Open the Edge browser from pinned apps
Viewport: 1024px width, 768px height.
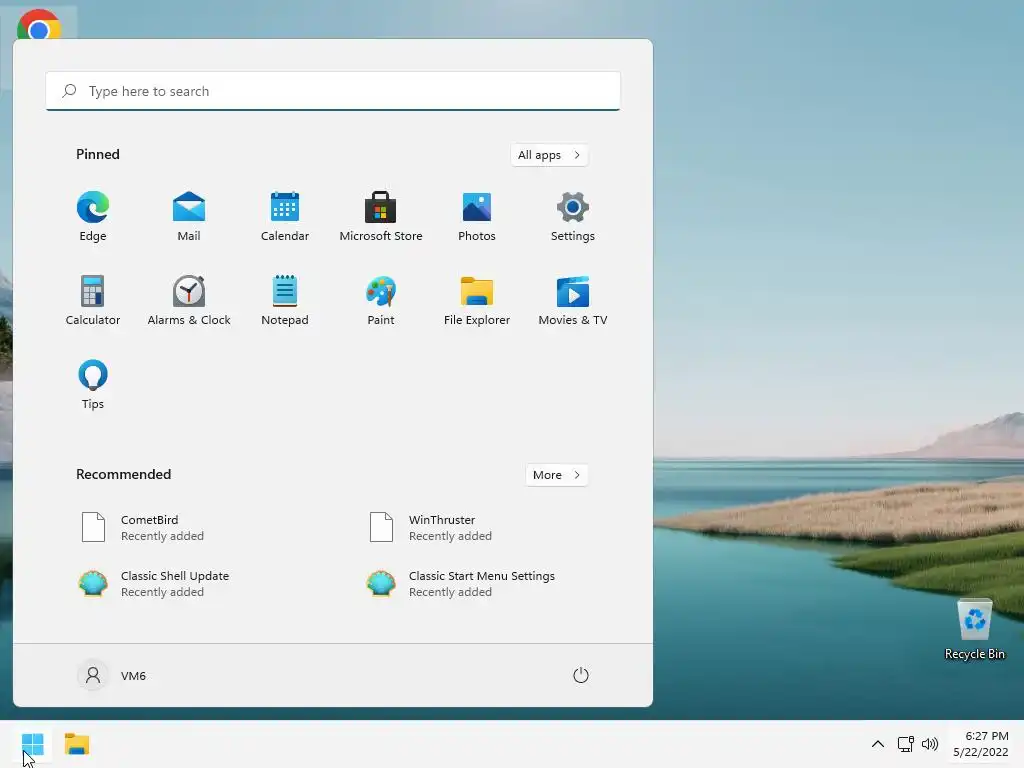pyautogui.click(x=93, y=216)
